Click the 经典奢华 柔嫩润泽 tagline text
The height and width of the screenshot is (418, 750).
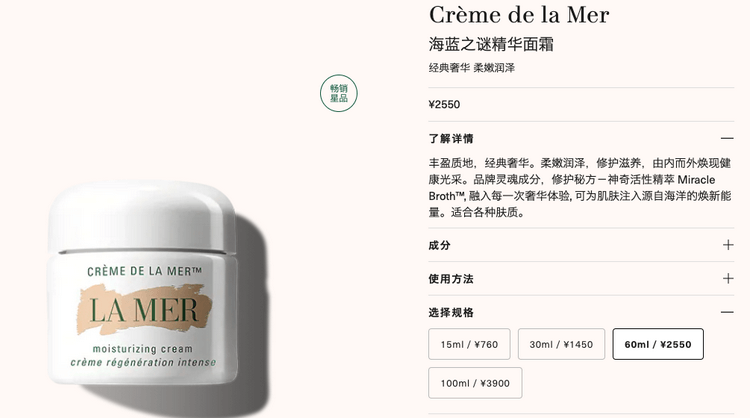point(472,68)
